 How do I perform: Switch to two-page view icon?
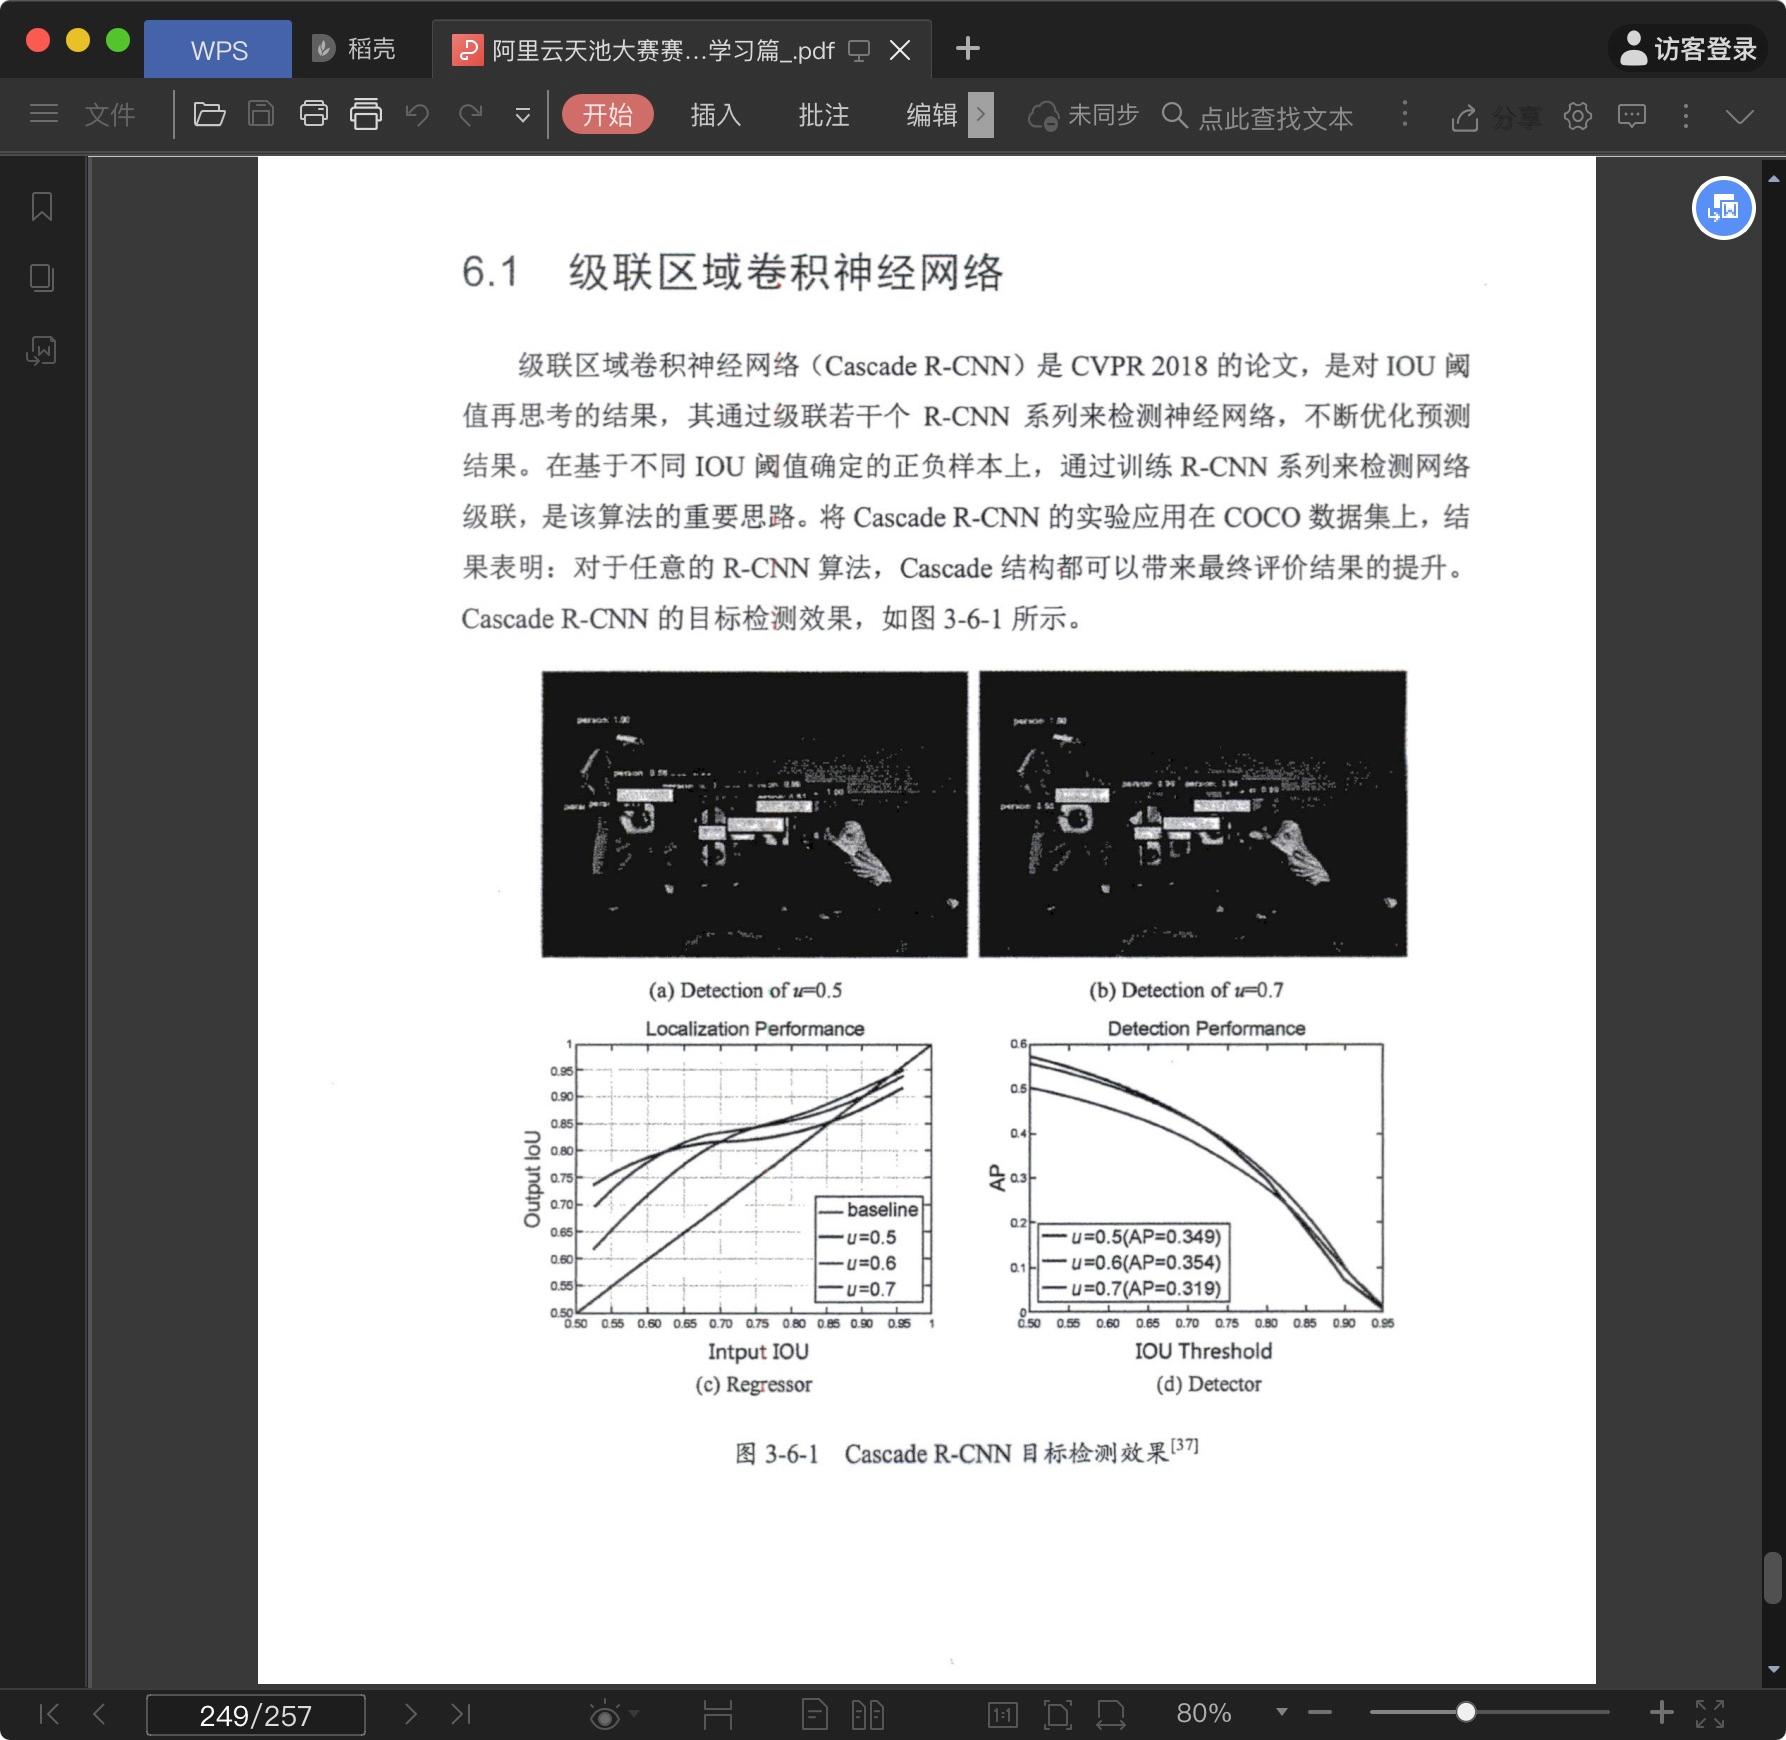coord(868,1714)
